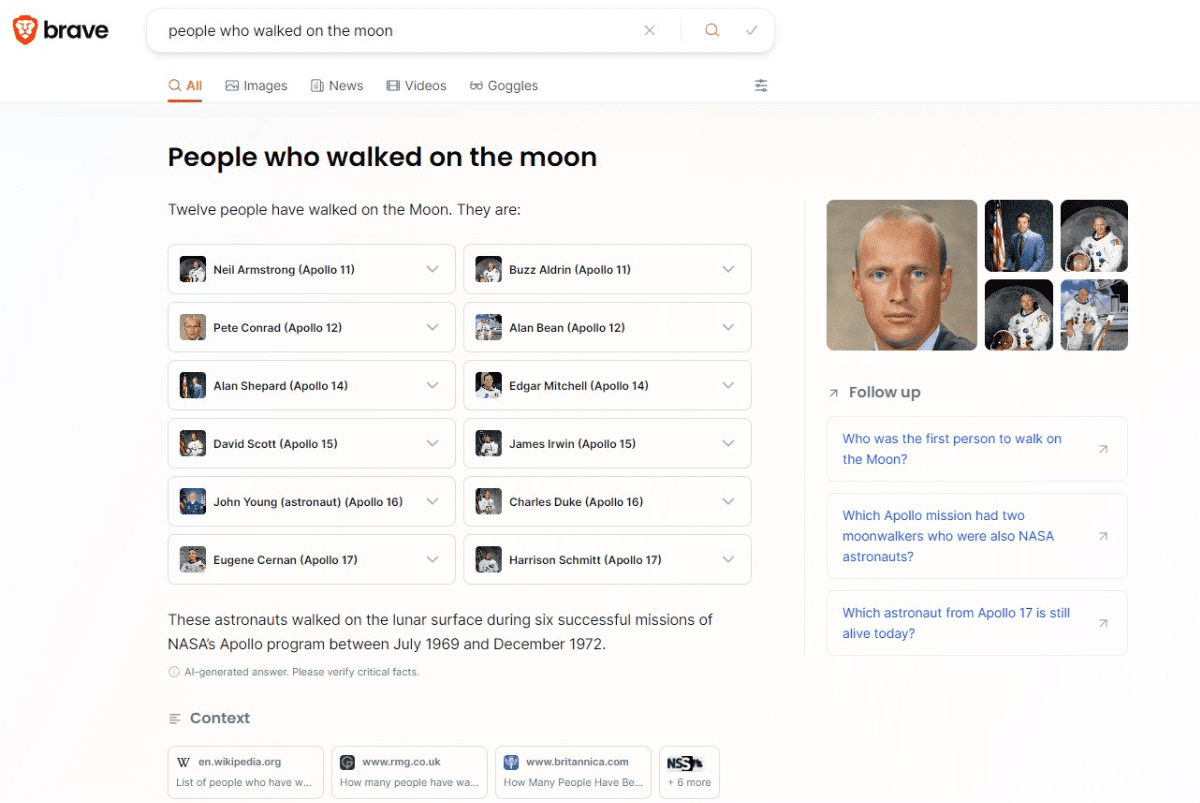Open the large bald astronaut portrait
1200x803 pixels.
point(902,275)
